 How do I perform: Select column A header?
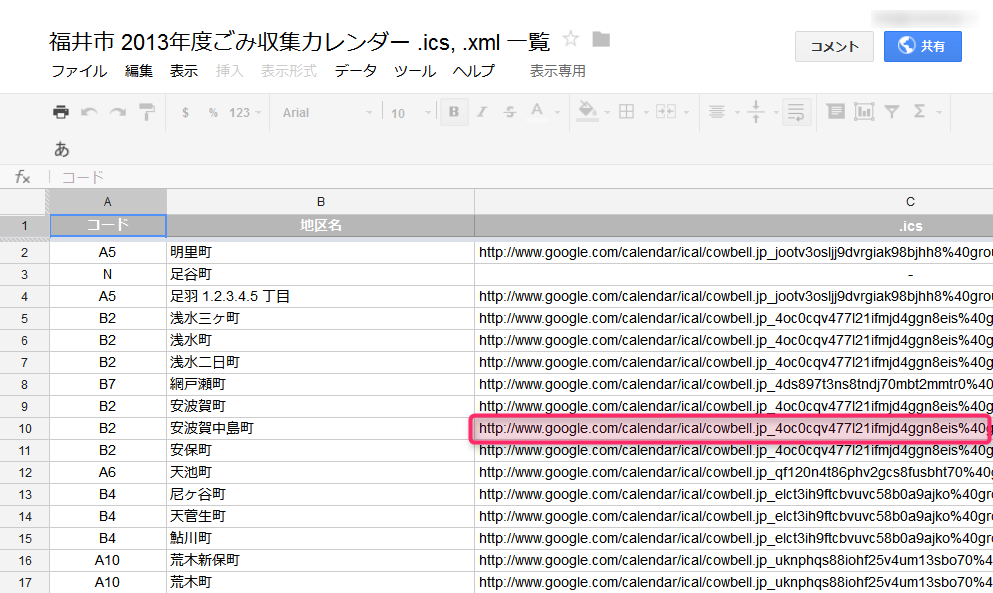[108, 202]
